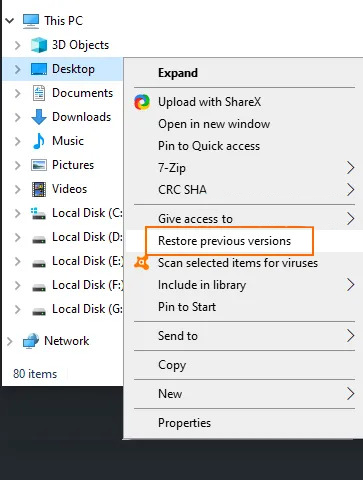
Task: Choose Open in new window
Action: (x=243, y=124)
